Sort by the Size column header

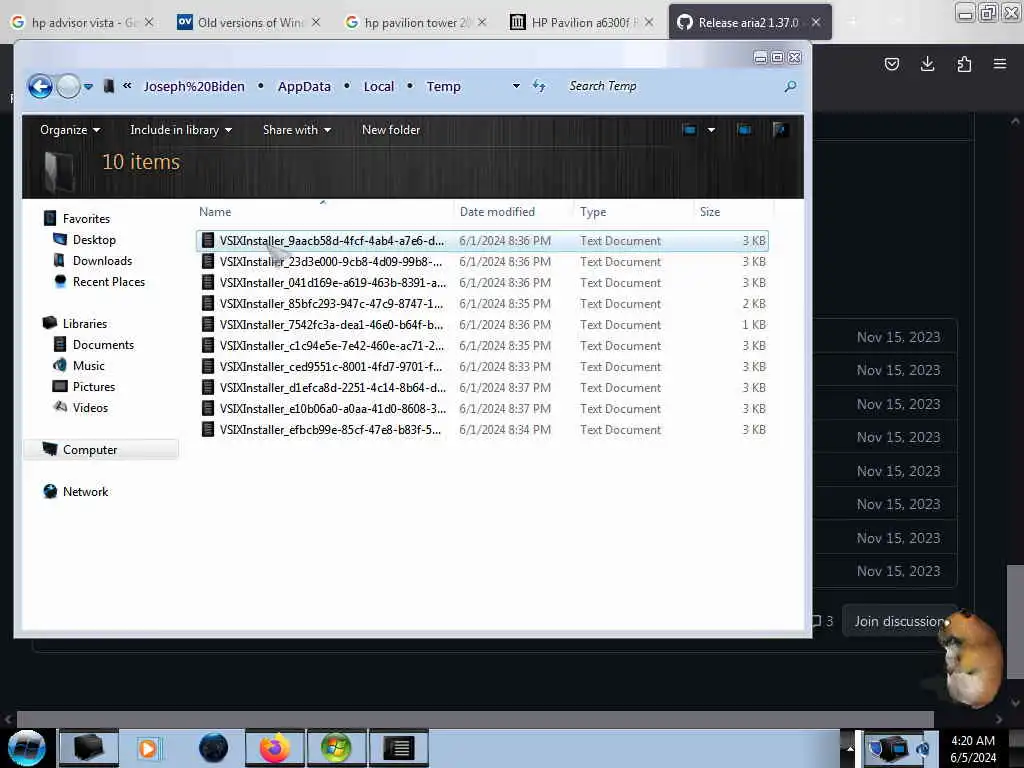click(x=733, y=212)
